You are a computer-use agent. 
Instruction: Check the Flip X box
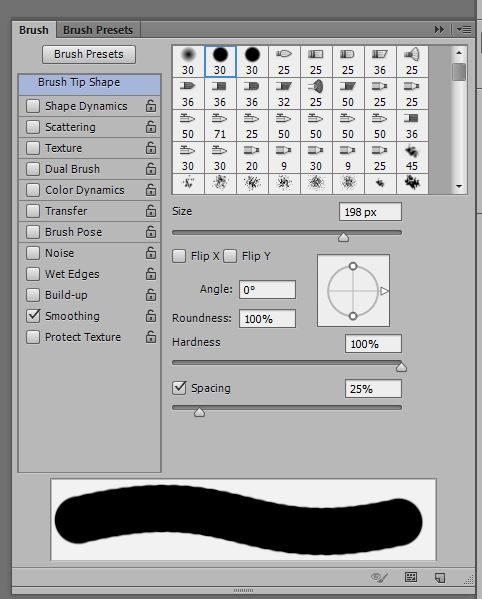coord(179,256)
